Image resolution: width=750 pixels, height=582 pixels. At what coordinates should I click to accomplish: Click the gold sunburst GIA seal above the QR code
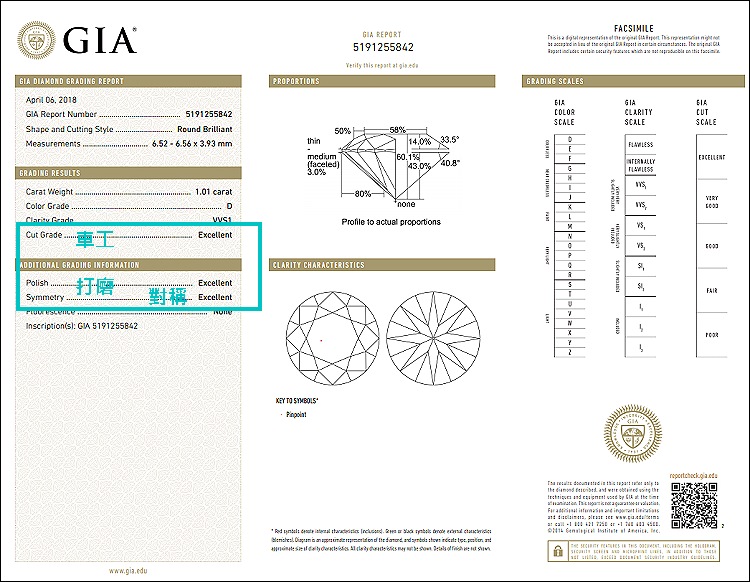[633, 434]
